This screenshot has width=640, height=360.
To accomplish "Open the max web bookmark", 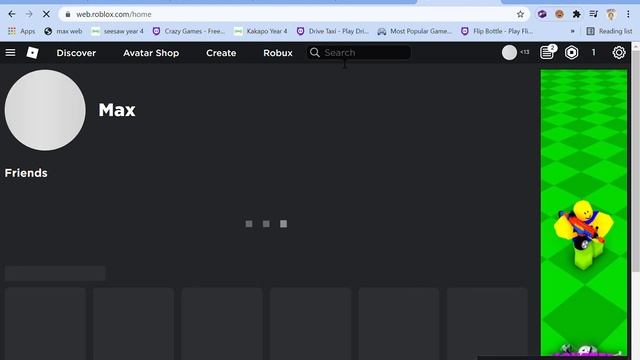I will point(63,31).
